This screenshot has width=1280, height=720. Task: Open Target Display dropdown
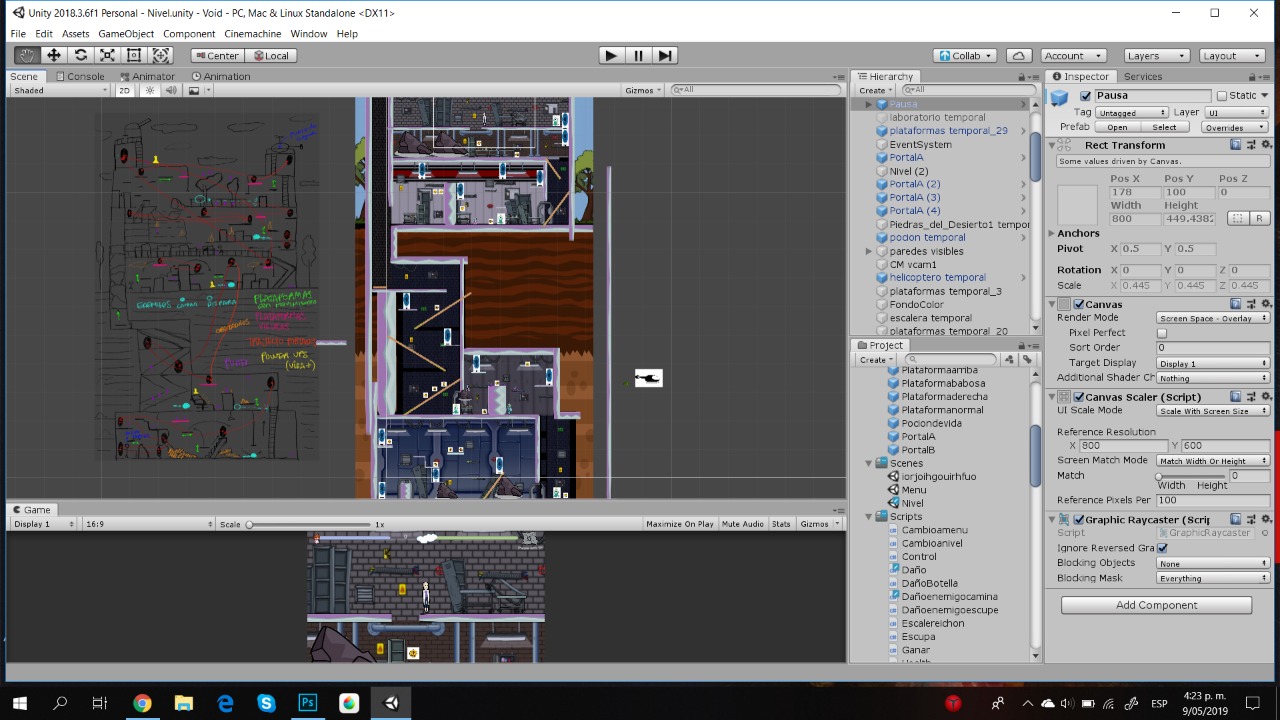[x=1213, y=364]
